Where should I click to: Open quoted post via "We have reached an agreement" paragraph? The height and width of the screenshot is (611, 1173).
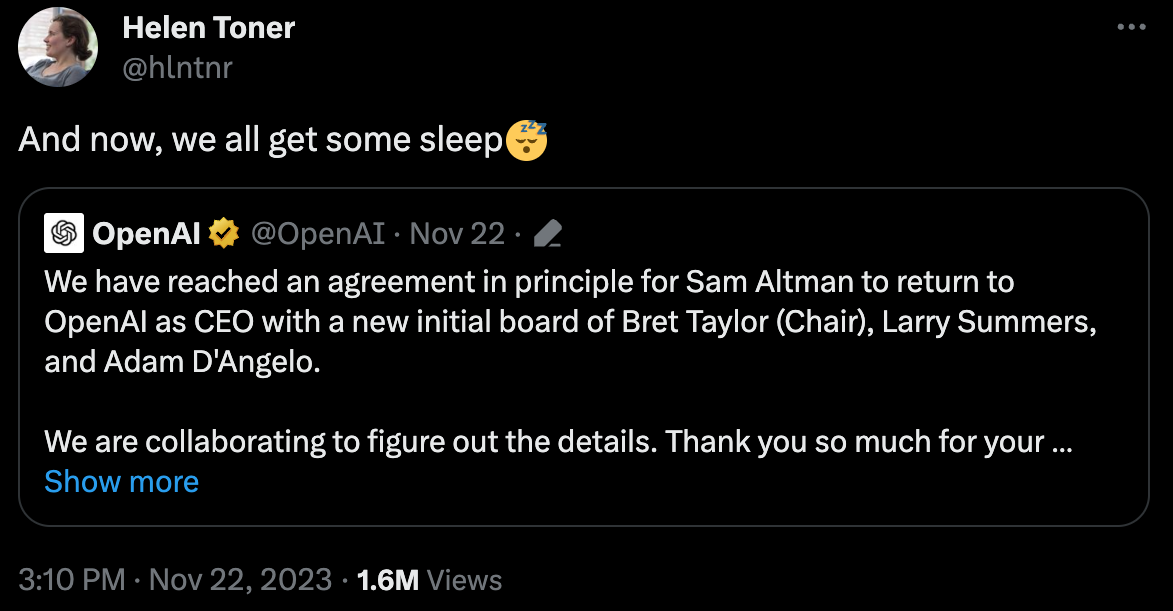[570, 322]
